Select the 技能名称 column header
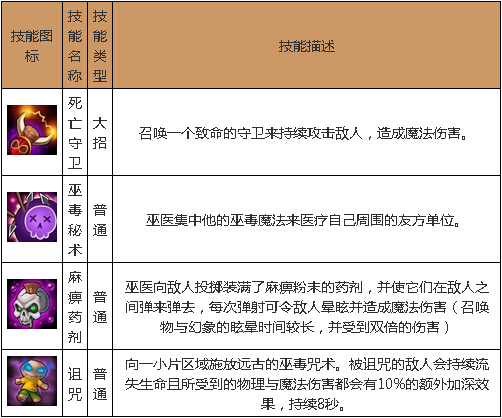502x418 pixels. [75, 46]
